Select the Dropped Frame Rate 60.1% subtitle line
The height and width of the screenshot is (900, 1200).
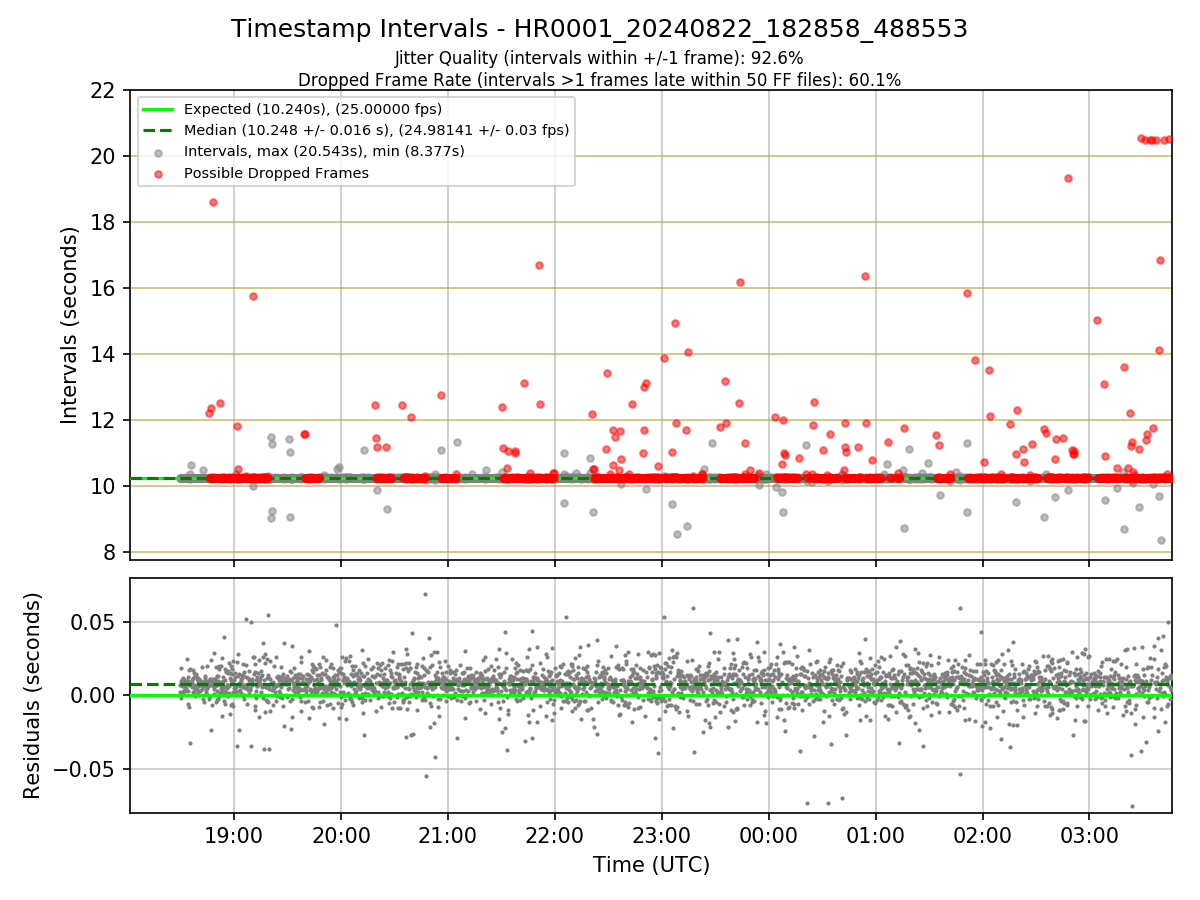599,80
